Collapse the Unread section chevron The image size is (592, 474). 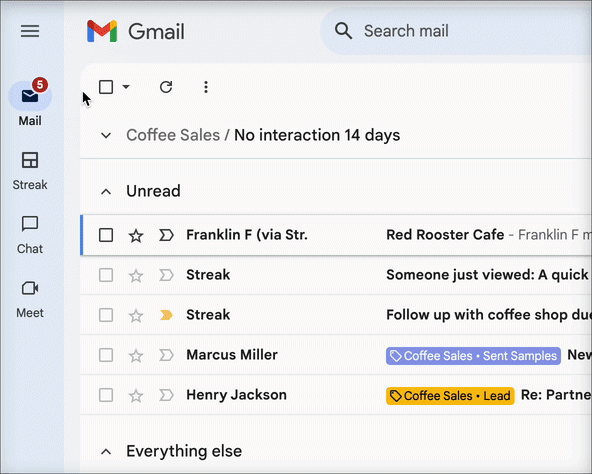click(106, 191)
